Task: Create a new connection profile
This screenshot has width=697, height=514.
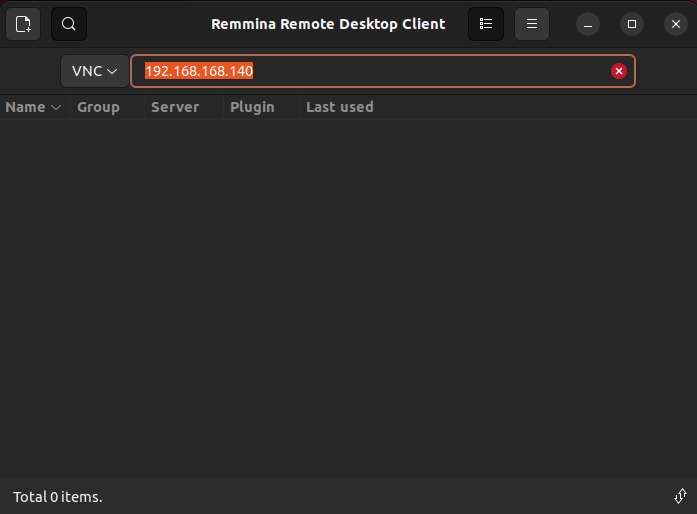Action: 23,23
